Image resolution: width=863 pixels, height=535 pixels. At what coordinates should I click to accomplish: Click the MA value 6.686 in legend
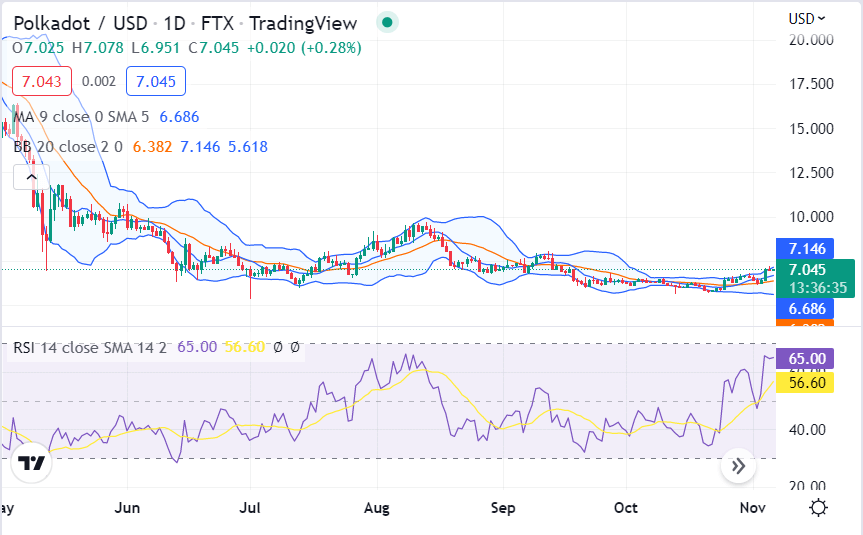coord(179,117)
